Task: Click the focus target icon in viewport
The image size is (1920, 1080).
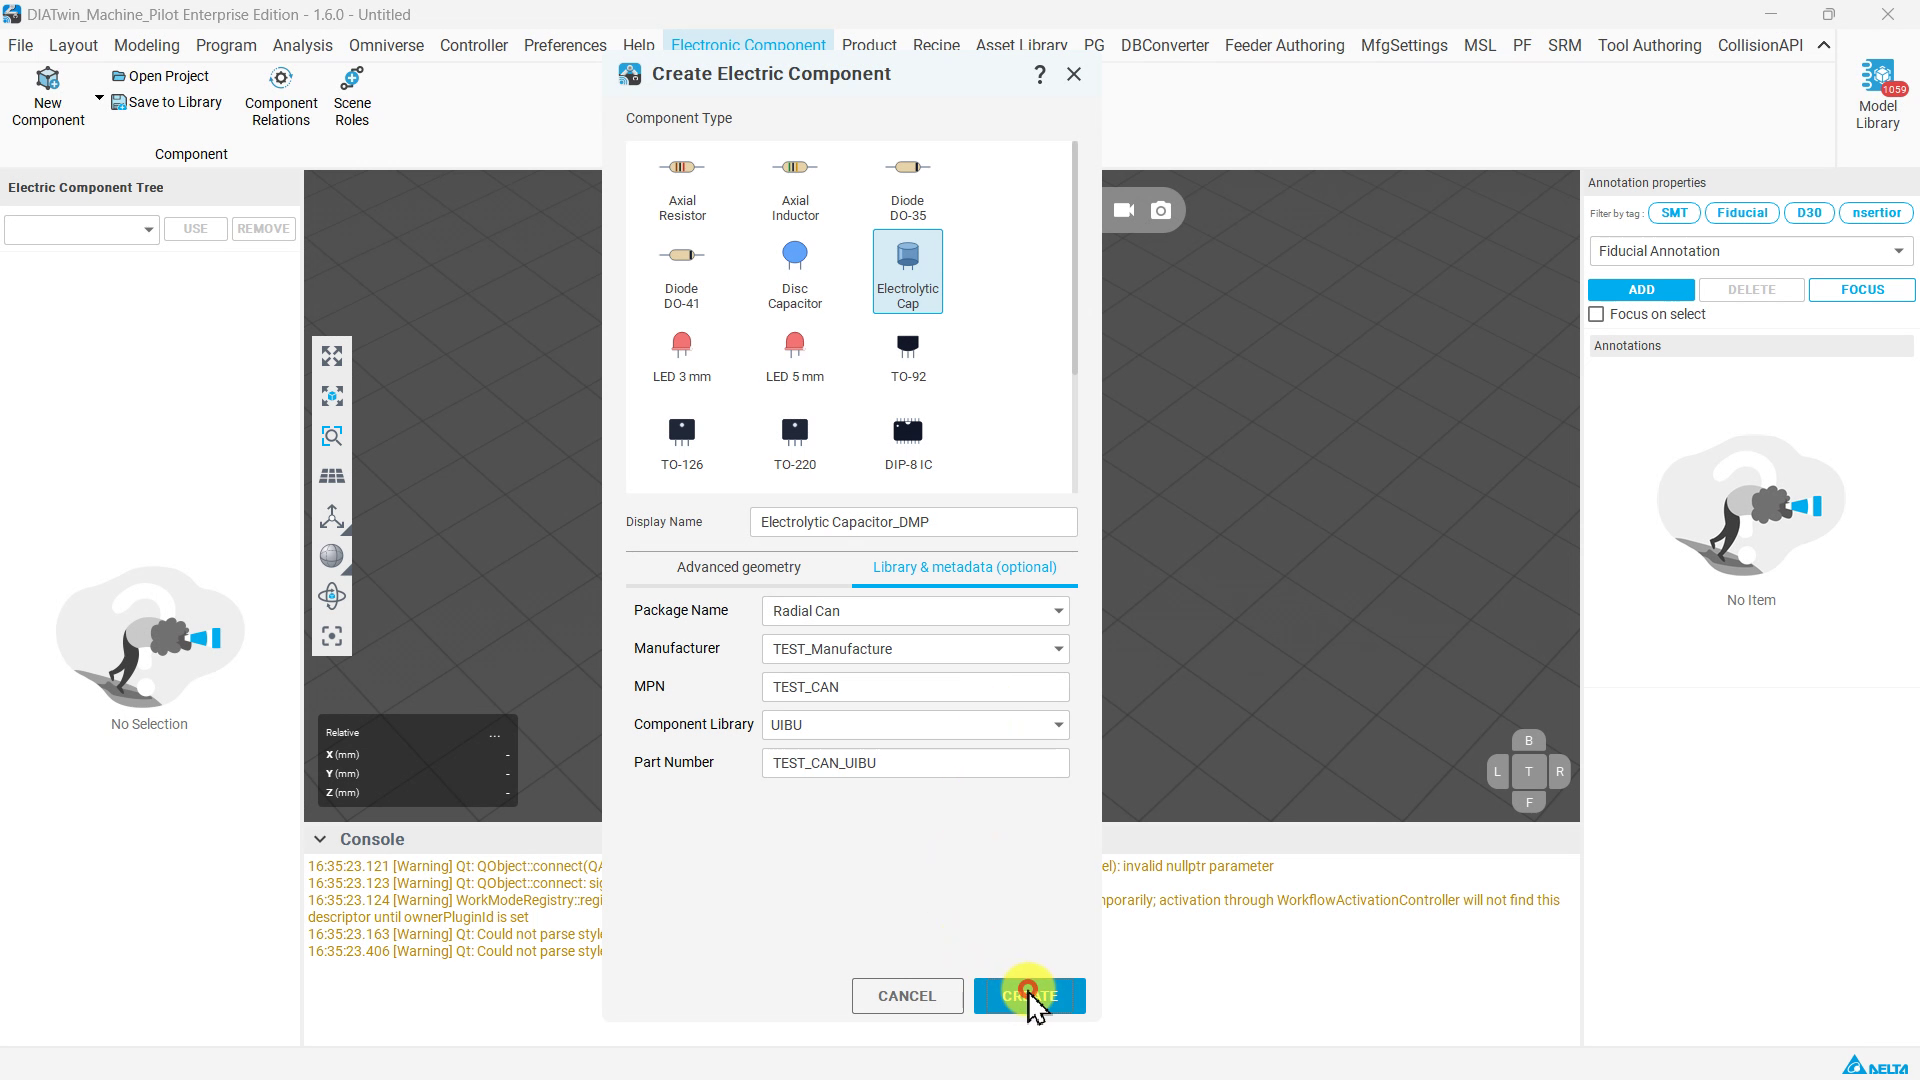Action: (x=332, y=637)
